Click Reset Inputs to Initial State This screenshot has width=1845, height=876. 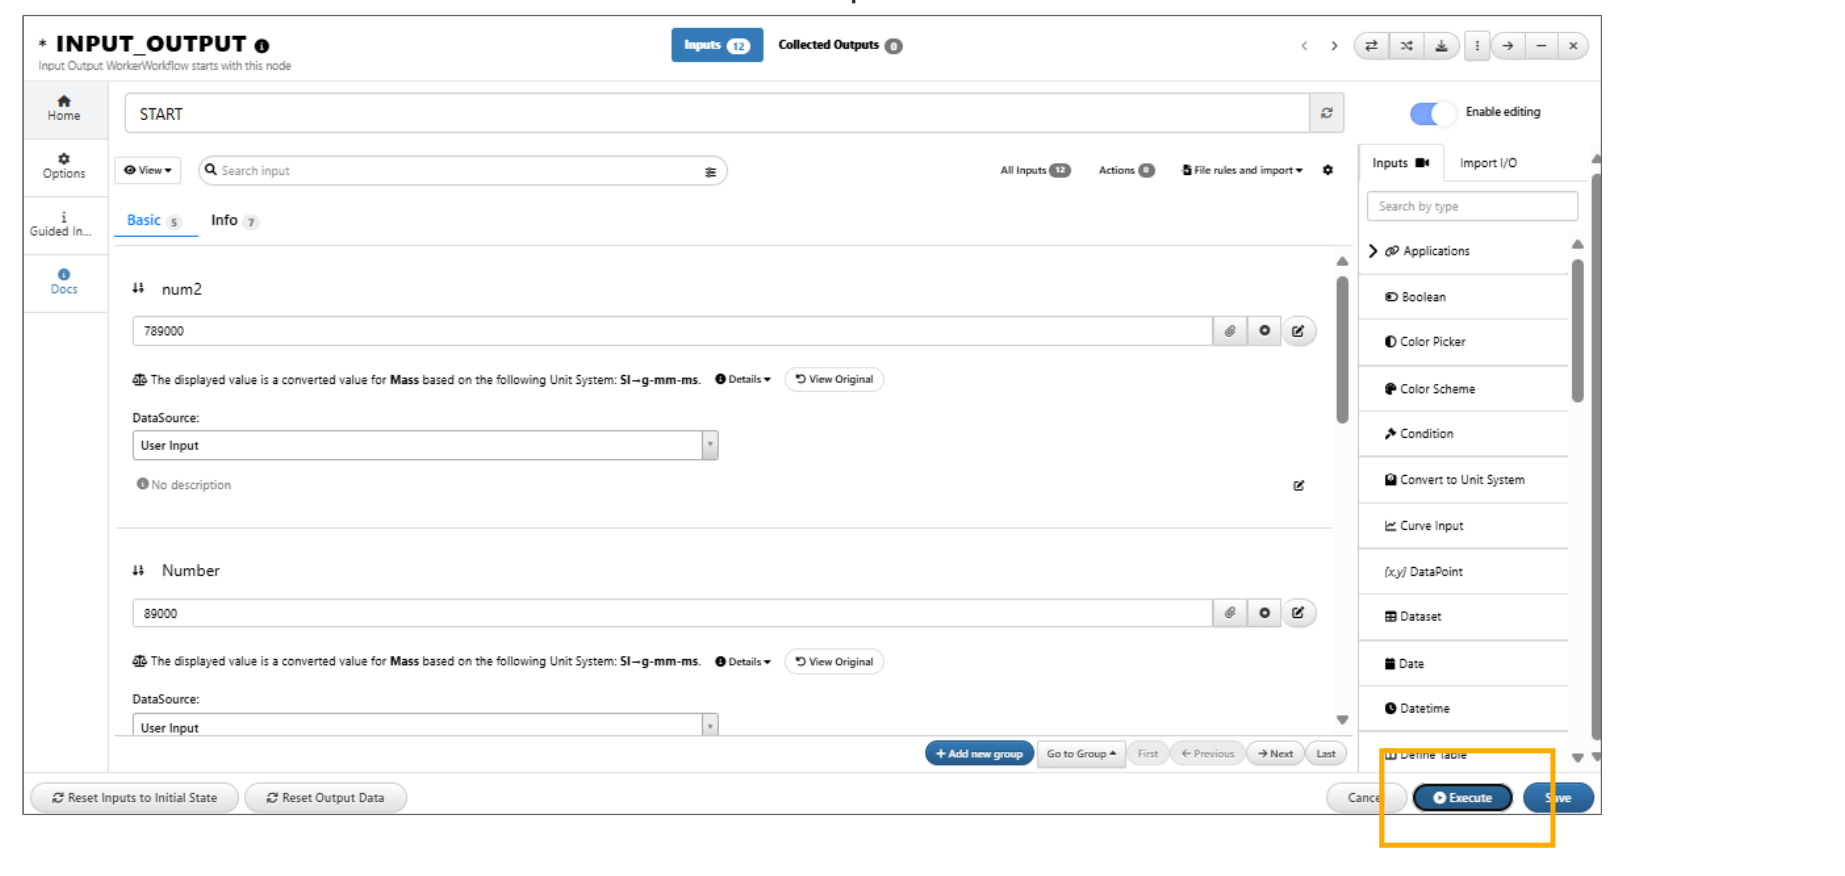[x=135, y=798]
